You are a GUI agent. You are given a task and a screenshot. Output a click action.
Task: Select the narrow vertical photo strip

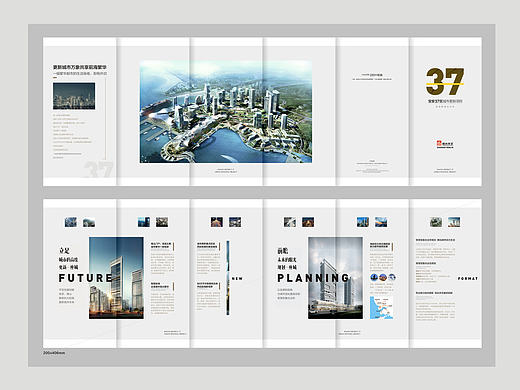(228, 278)
